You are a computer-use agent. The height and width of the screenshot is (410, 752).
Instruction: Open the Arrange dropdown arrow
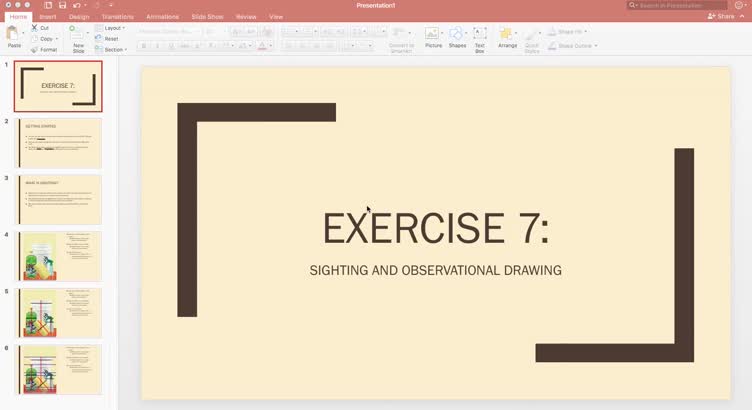[x=516, y=33]
